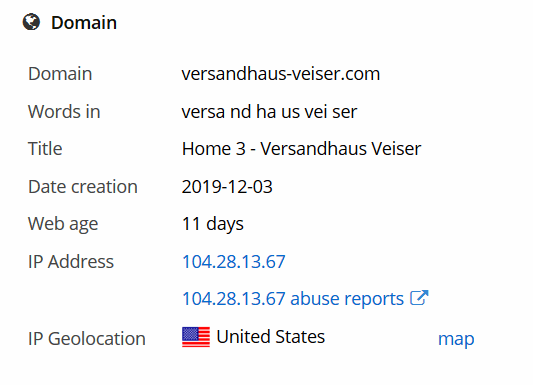Open the 104.28.13.67 IP address link

(234, 262)
